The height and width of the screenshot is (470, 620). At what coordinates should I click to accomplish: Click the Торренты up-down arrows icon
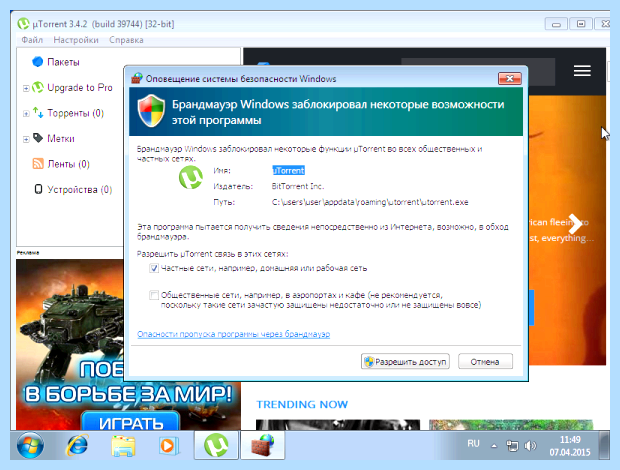point(38,113)
